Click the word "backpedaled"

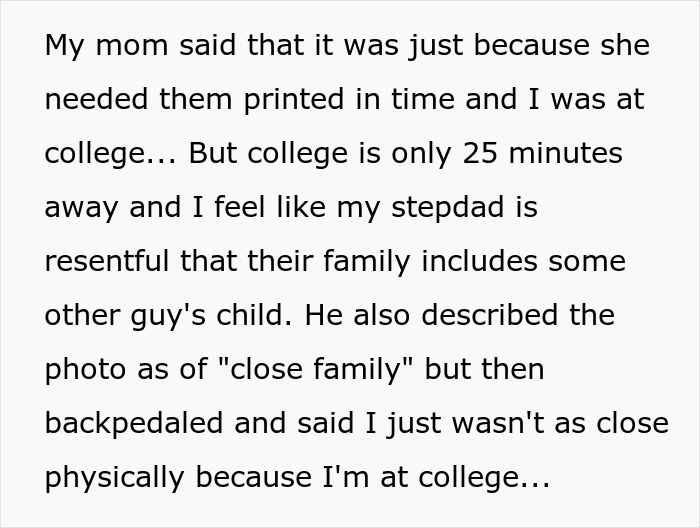click(x=132, y=424)
